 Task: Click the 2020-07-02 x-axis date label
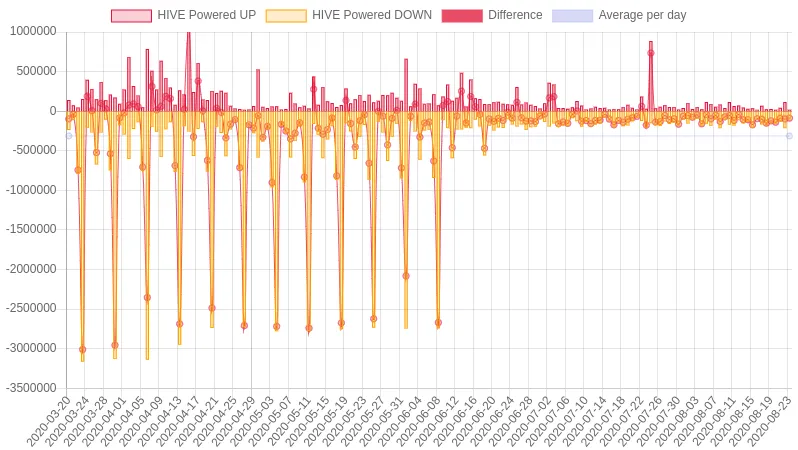(x=529, y=420)
